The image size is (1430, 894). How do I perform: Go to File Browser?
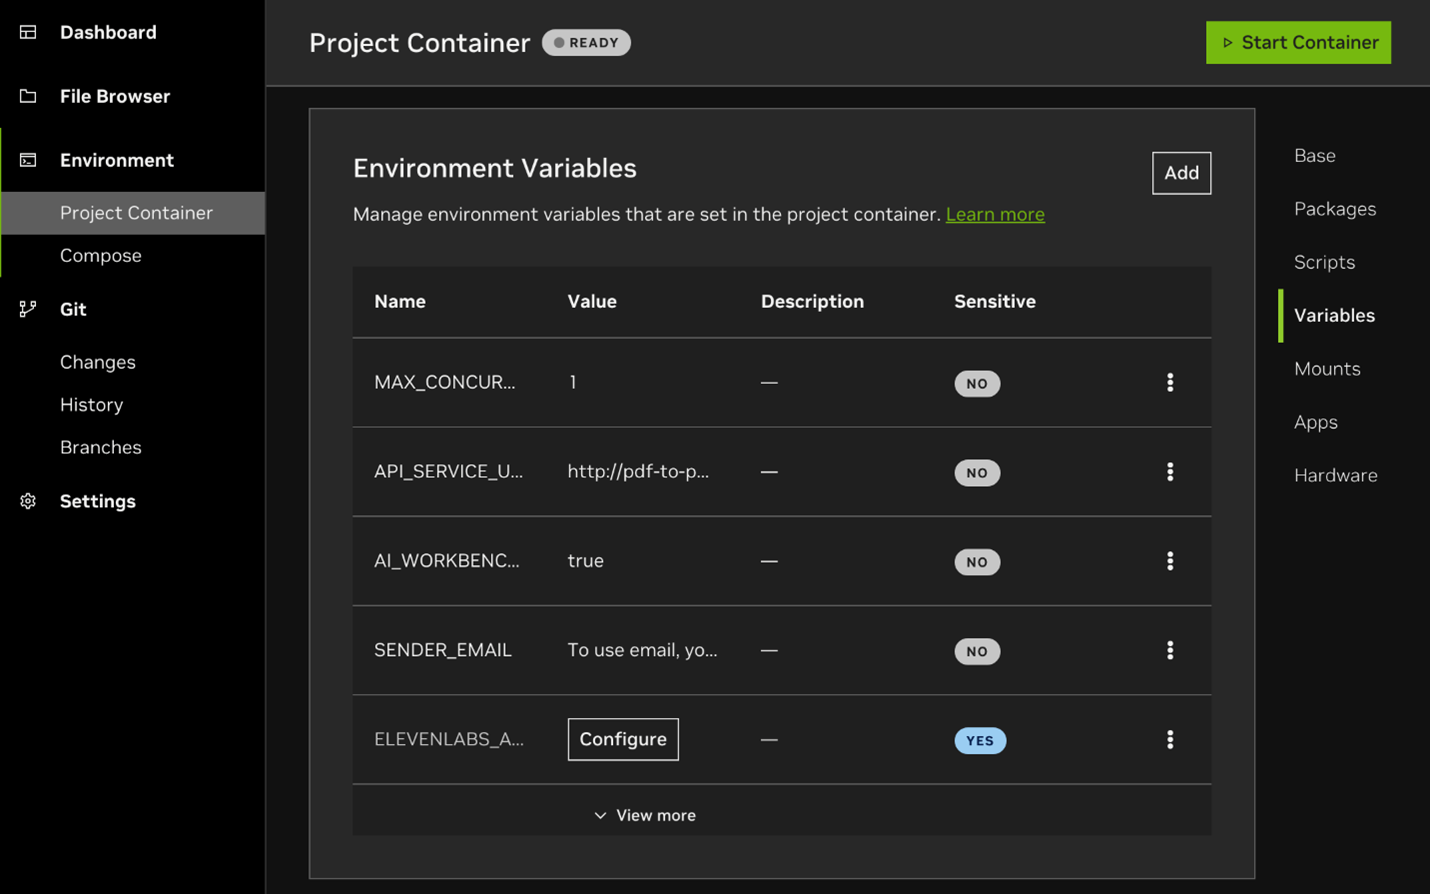[115, 96]
